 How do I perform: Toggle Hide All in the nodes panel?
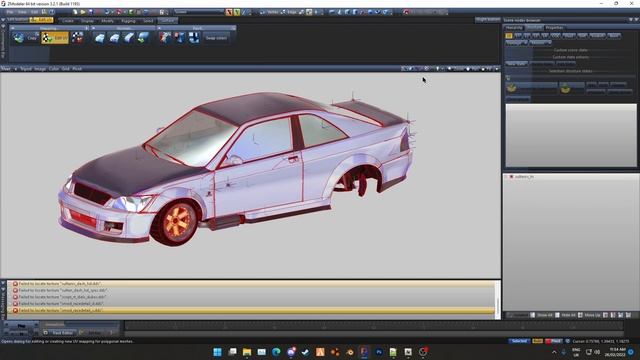[565, 315]
